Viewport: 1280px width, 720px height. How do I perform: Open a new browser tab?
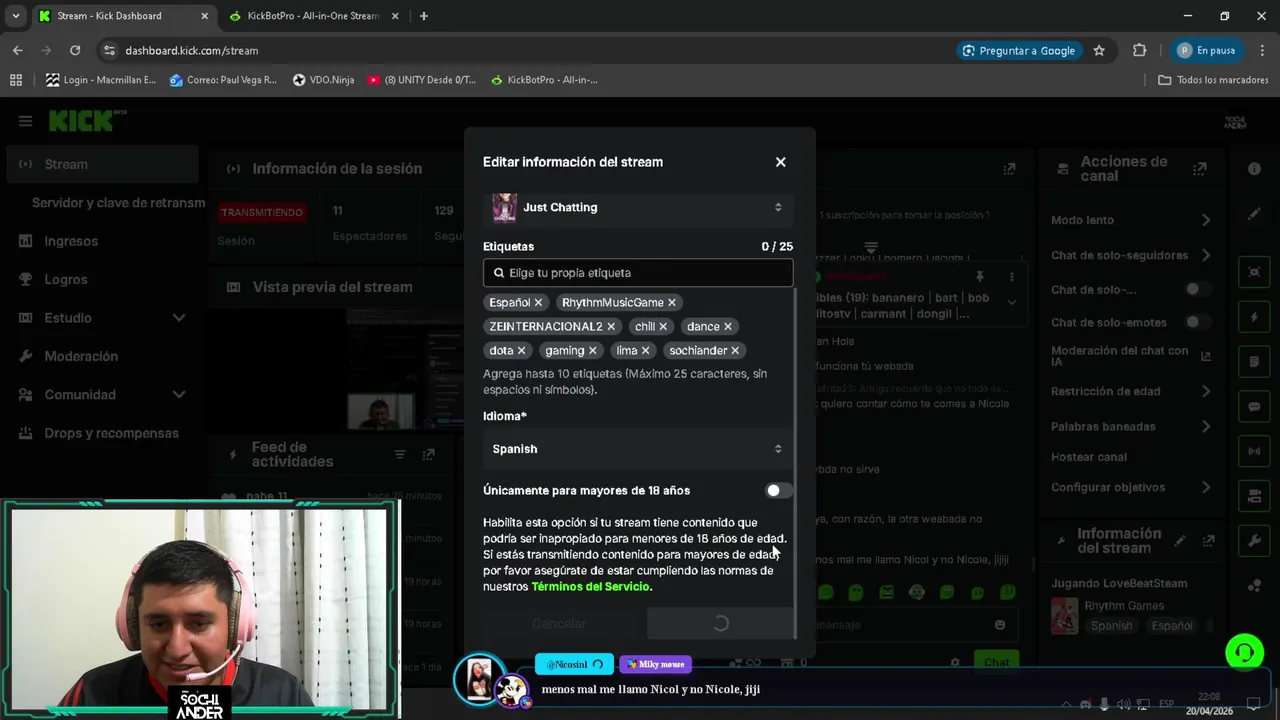(x=424, y=16)
